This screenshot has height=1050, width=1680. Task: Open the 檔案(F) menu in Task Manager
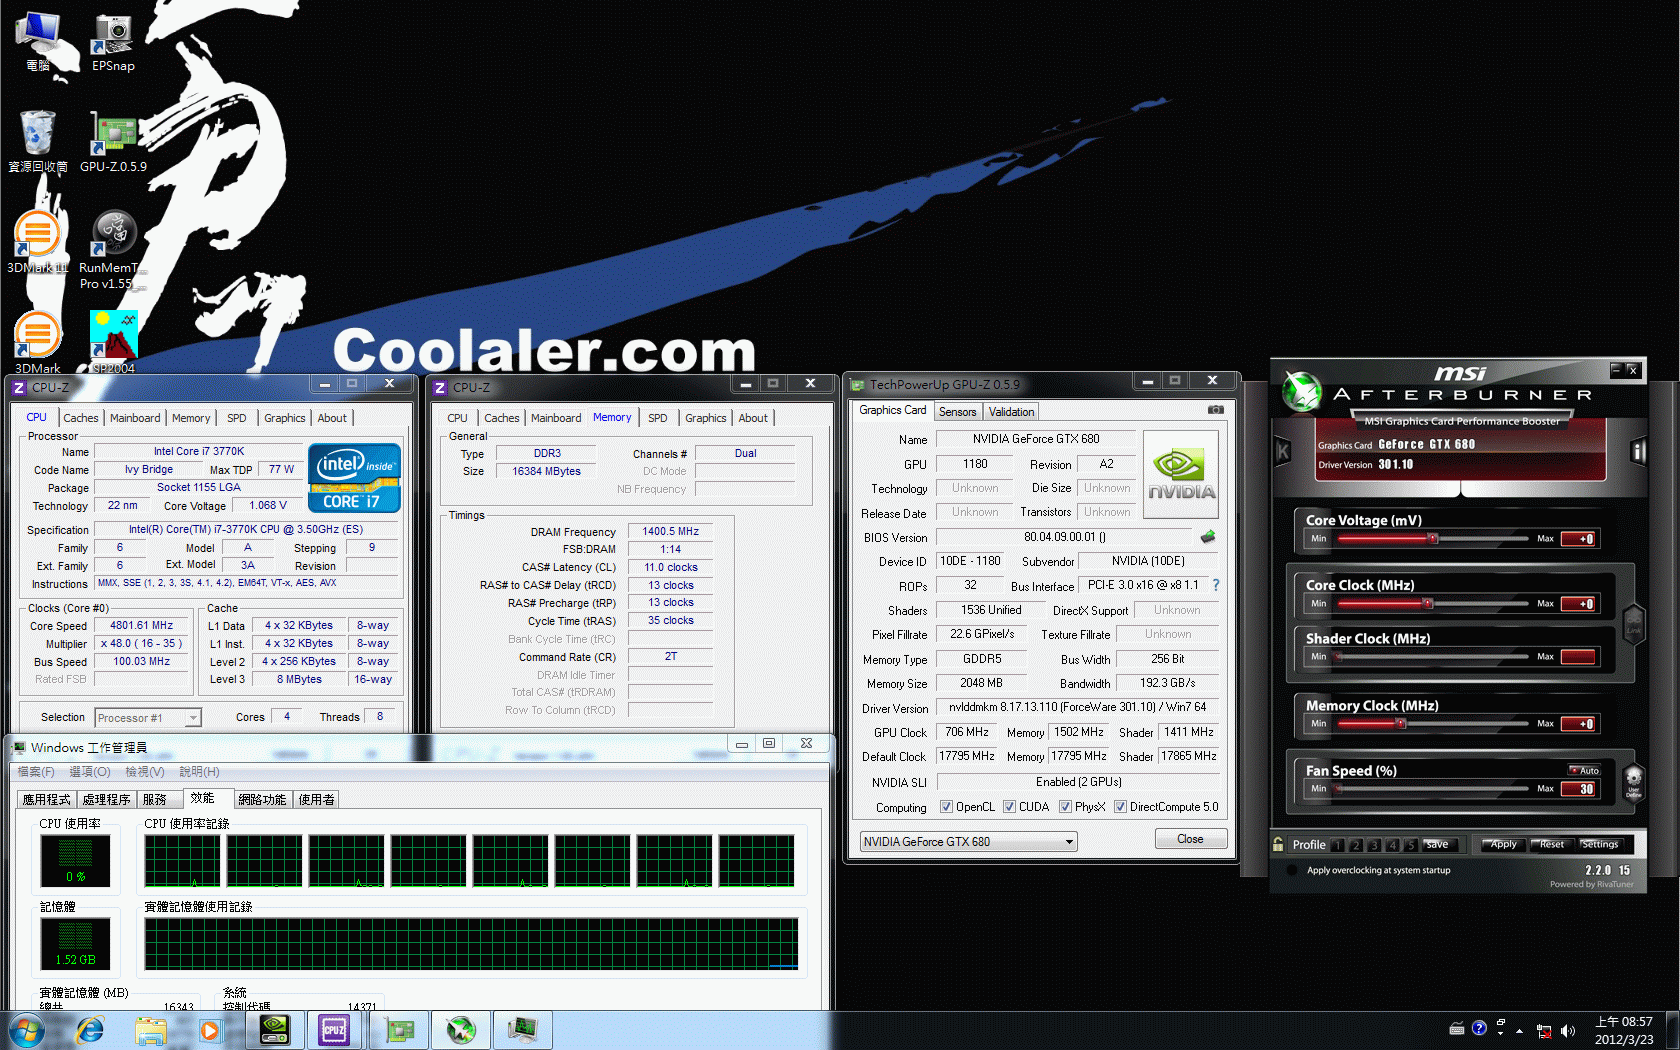click(x=36, y=772)
